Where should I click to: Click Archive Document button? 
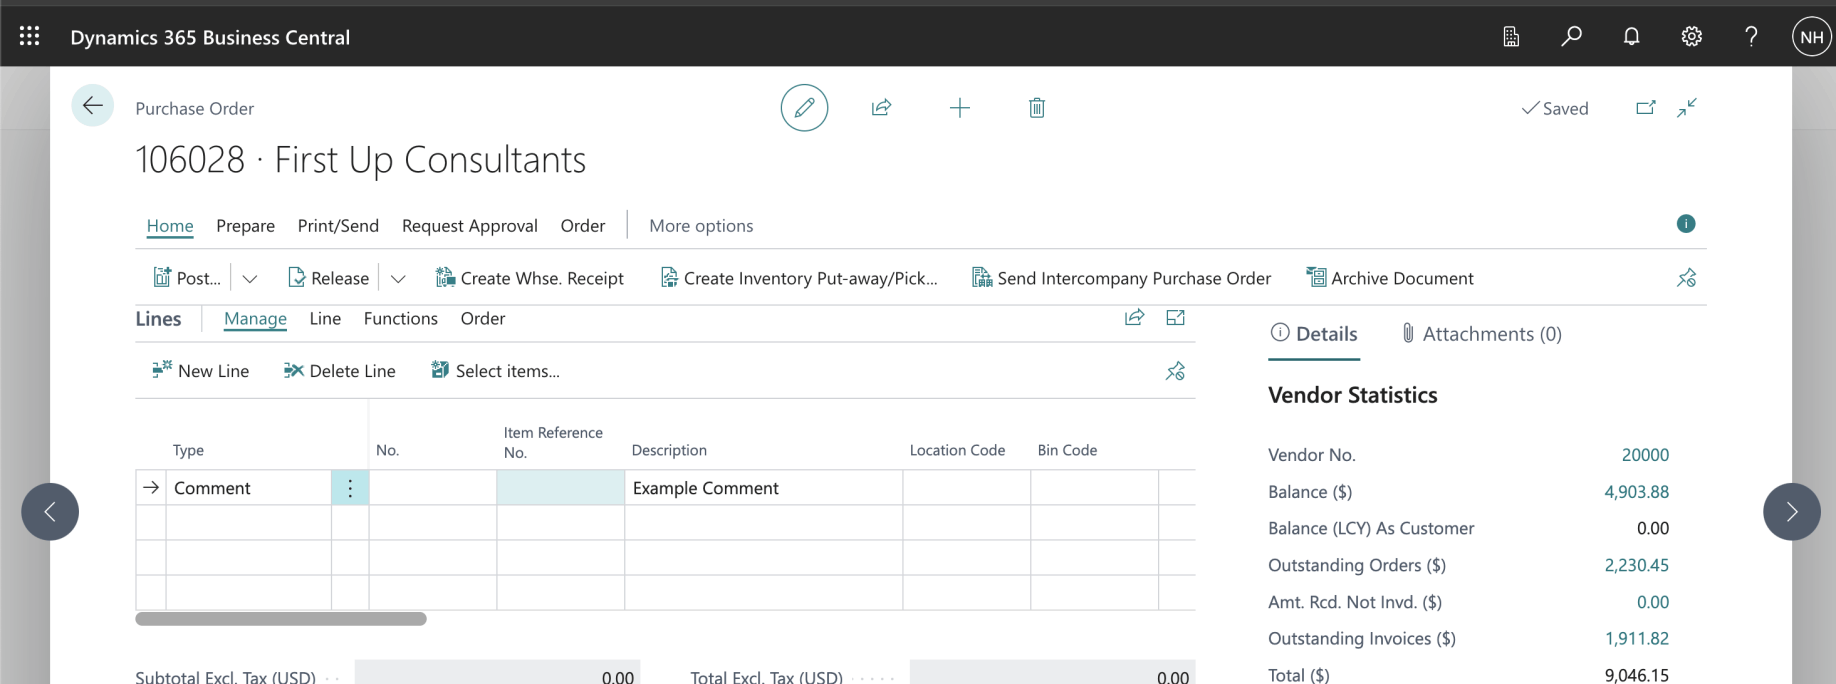point(1390,278)
